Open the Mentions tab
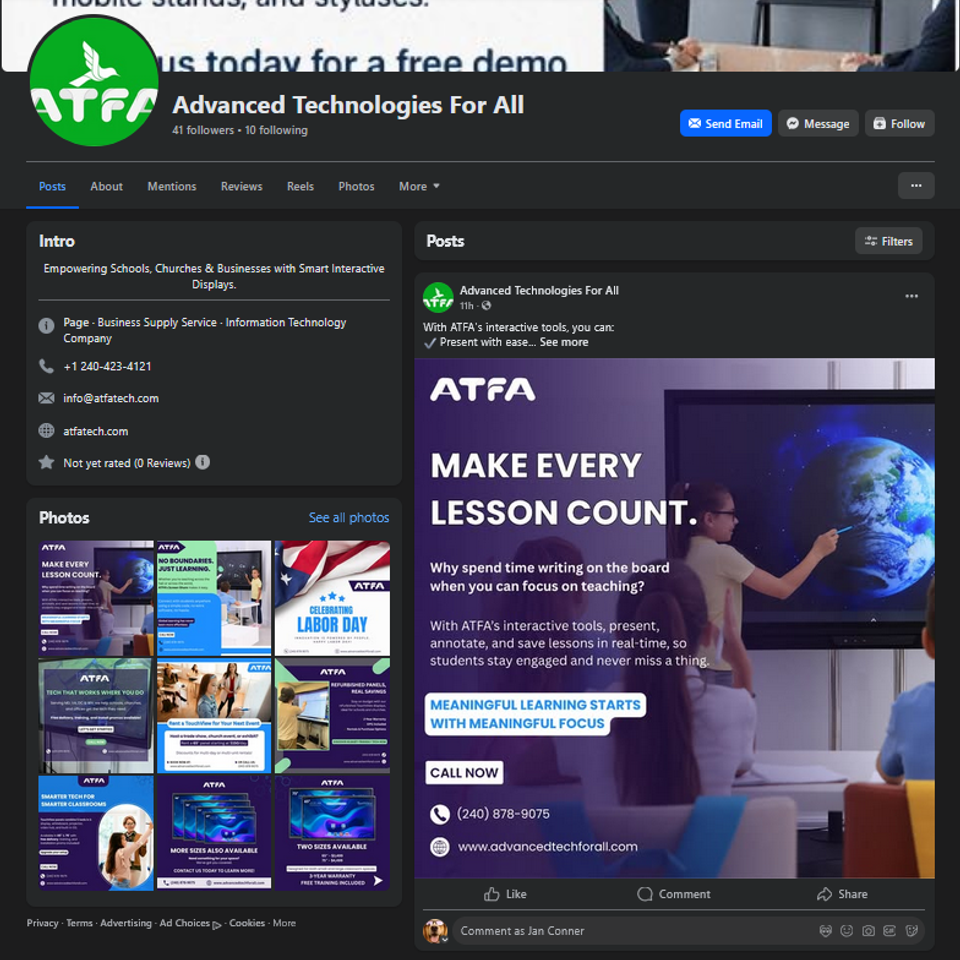Screen dimensions: 960x960 (x=171, y=186)
